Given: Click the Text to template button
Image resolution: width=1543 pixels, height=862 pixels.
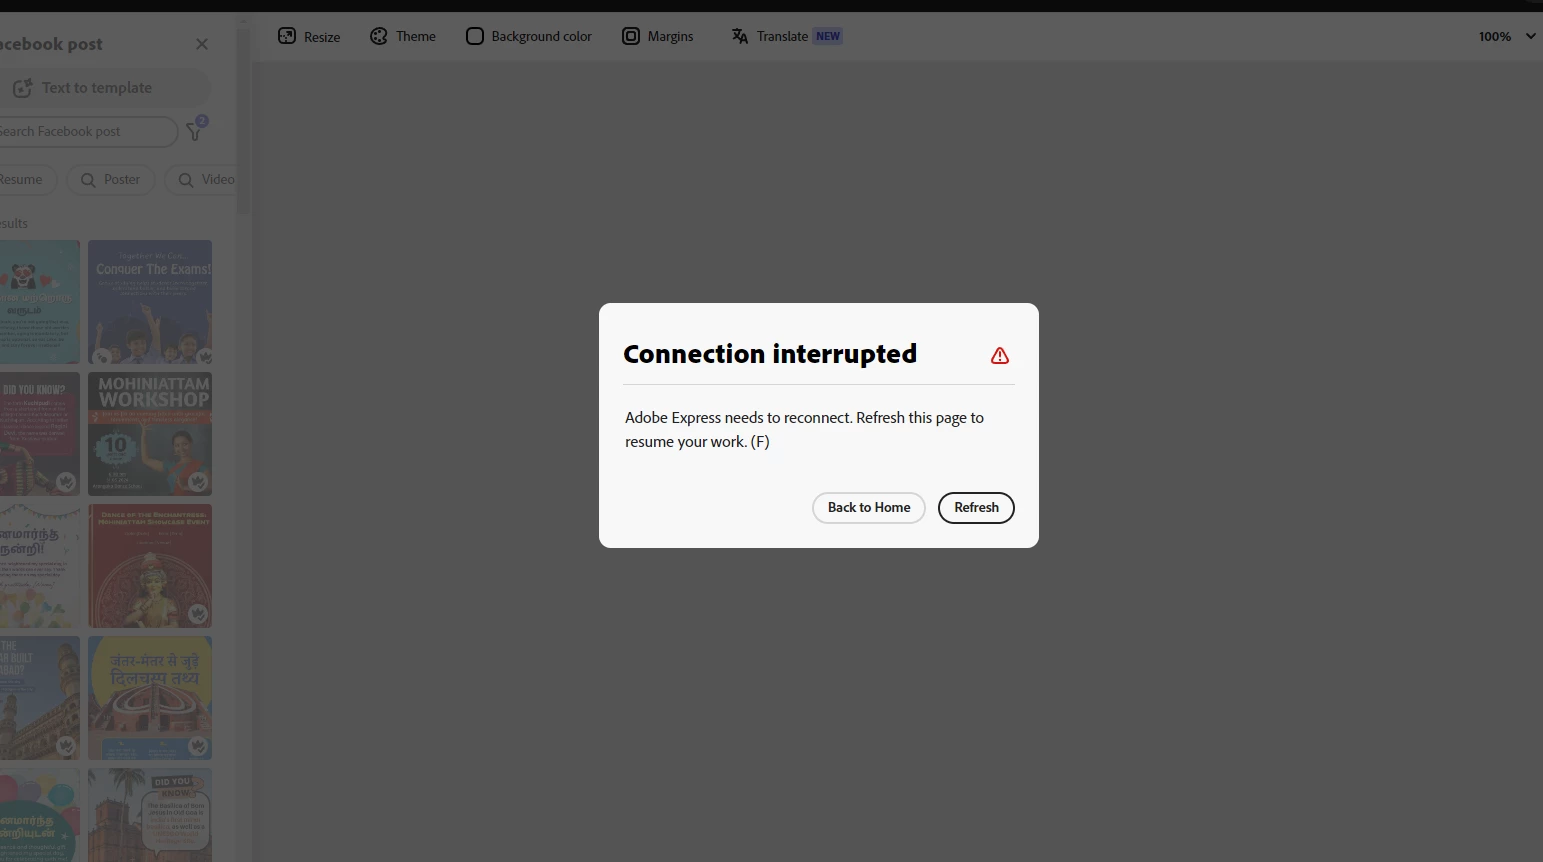Looking at the screenshot, I should tap(103, 88).
